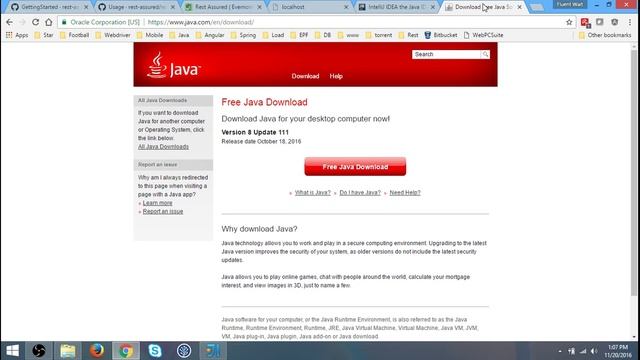Click the green secure lock icon

tap(64, 22)
